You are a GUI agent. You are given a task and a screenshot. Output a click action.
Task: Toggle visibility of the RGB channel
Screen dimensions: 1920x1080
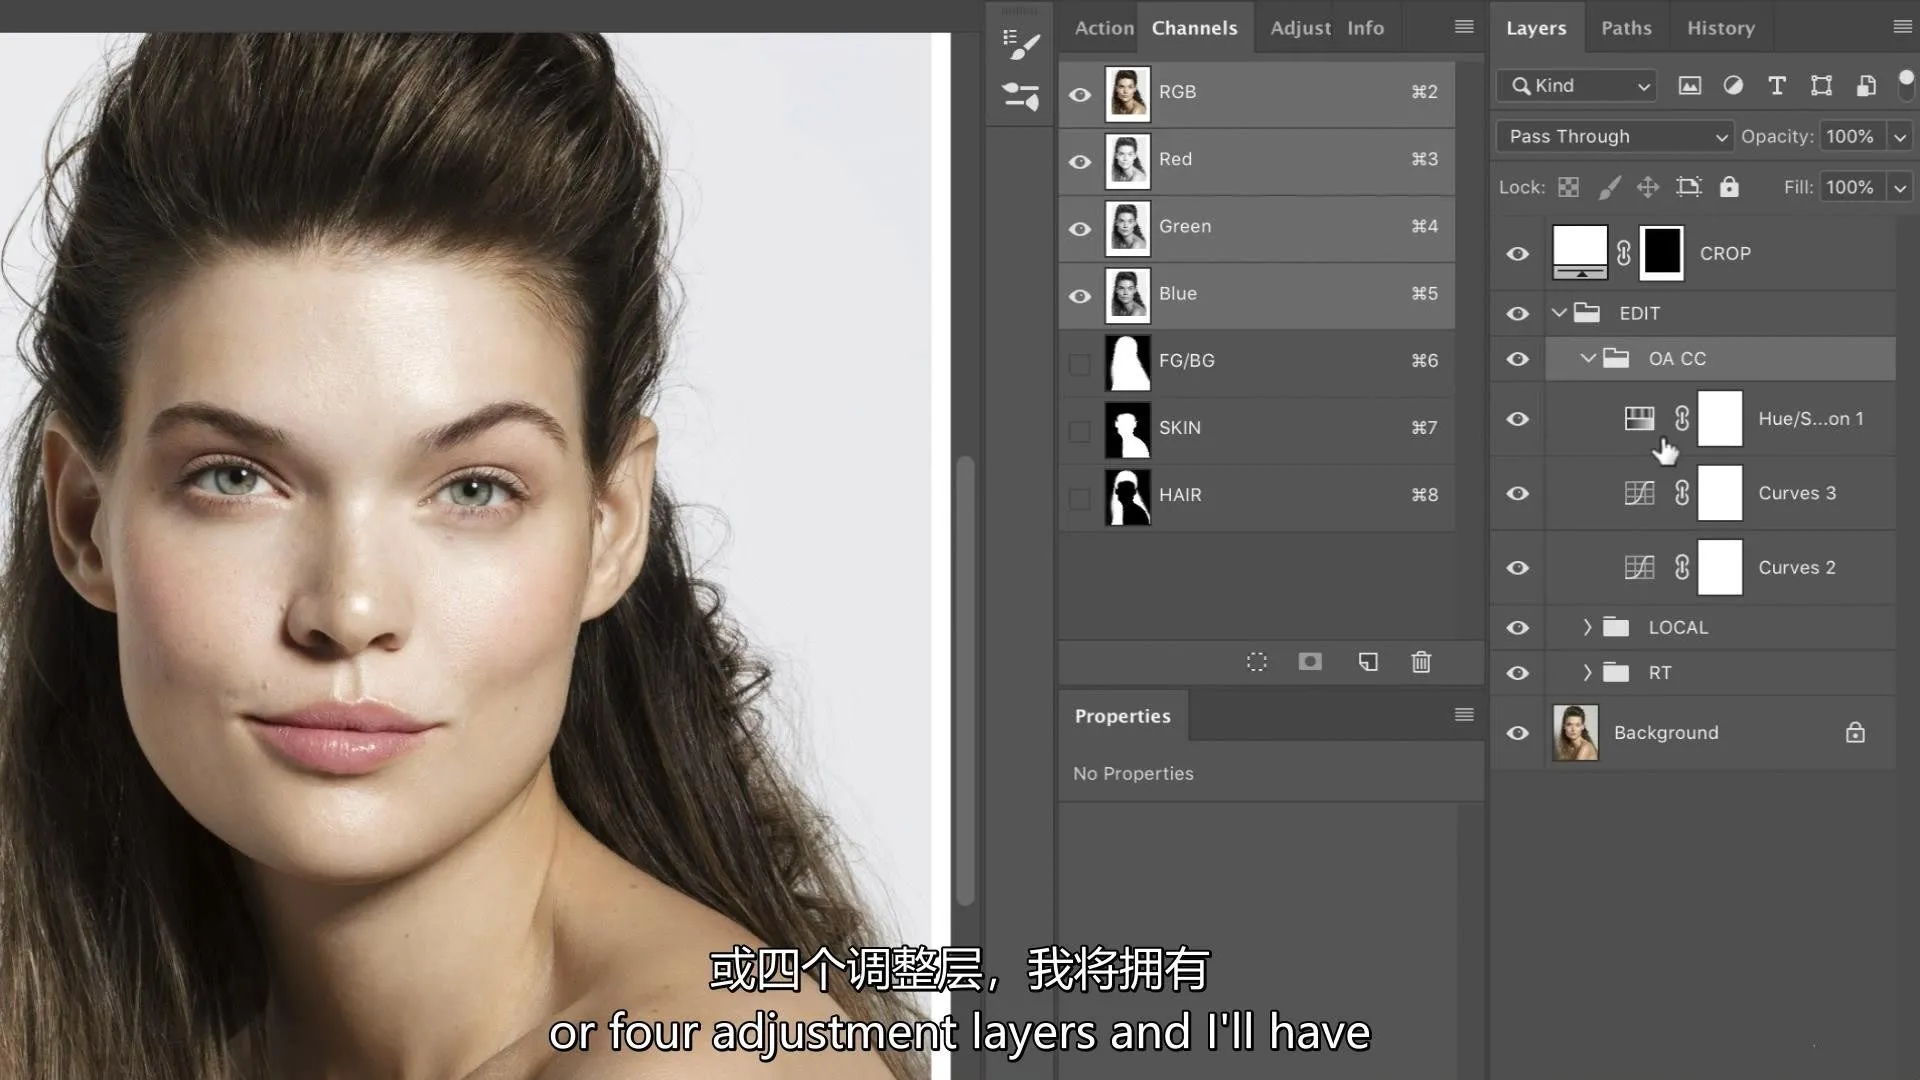[x=1079, y=92]
